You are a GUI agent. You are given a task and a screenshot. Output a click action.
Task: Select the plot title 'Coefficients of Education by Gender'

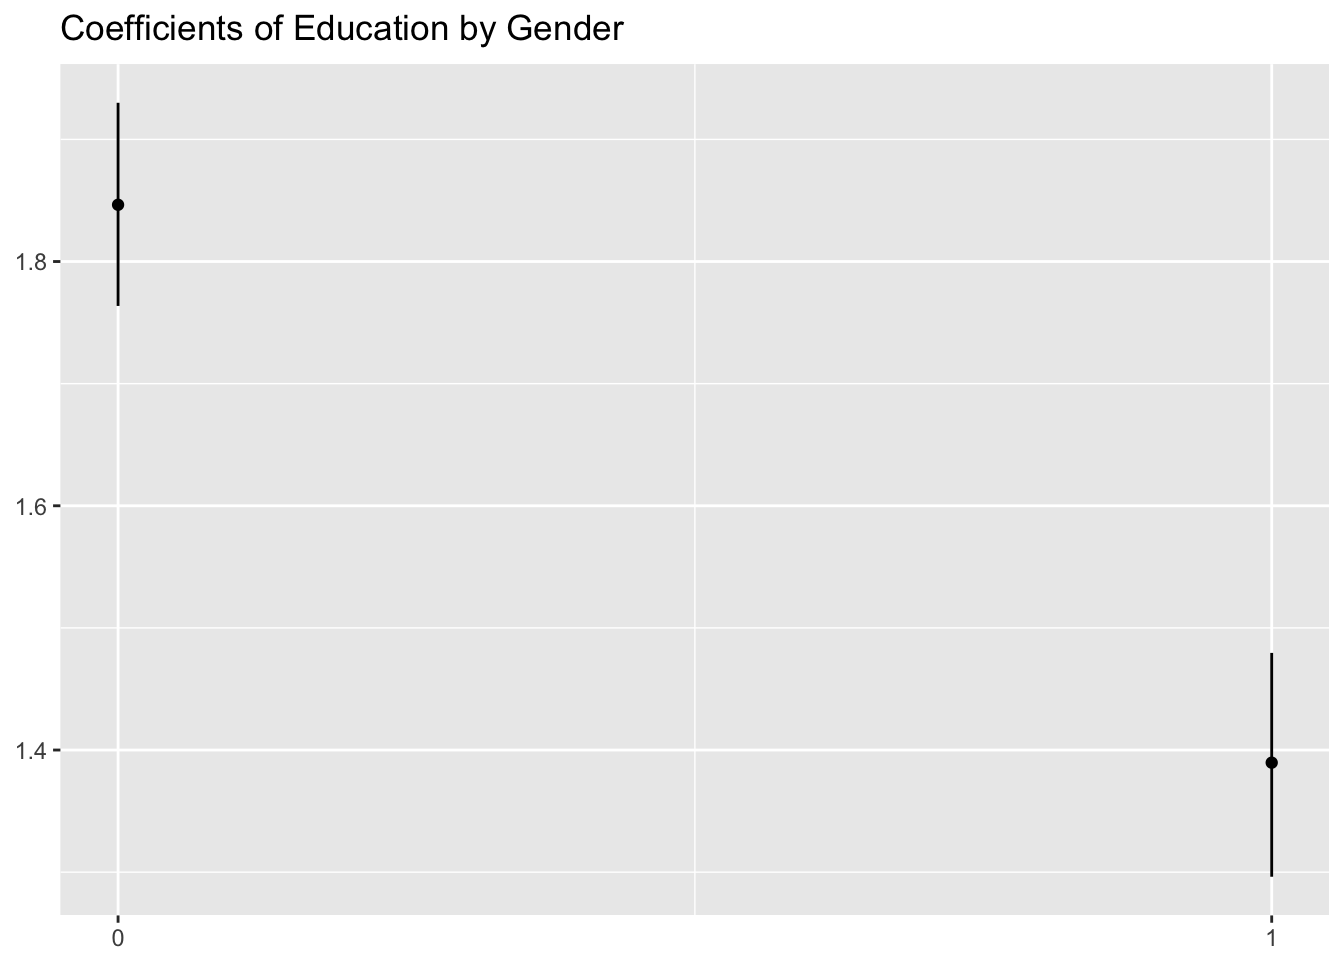click(x=342, y=29)
